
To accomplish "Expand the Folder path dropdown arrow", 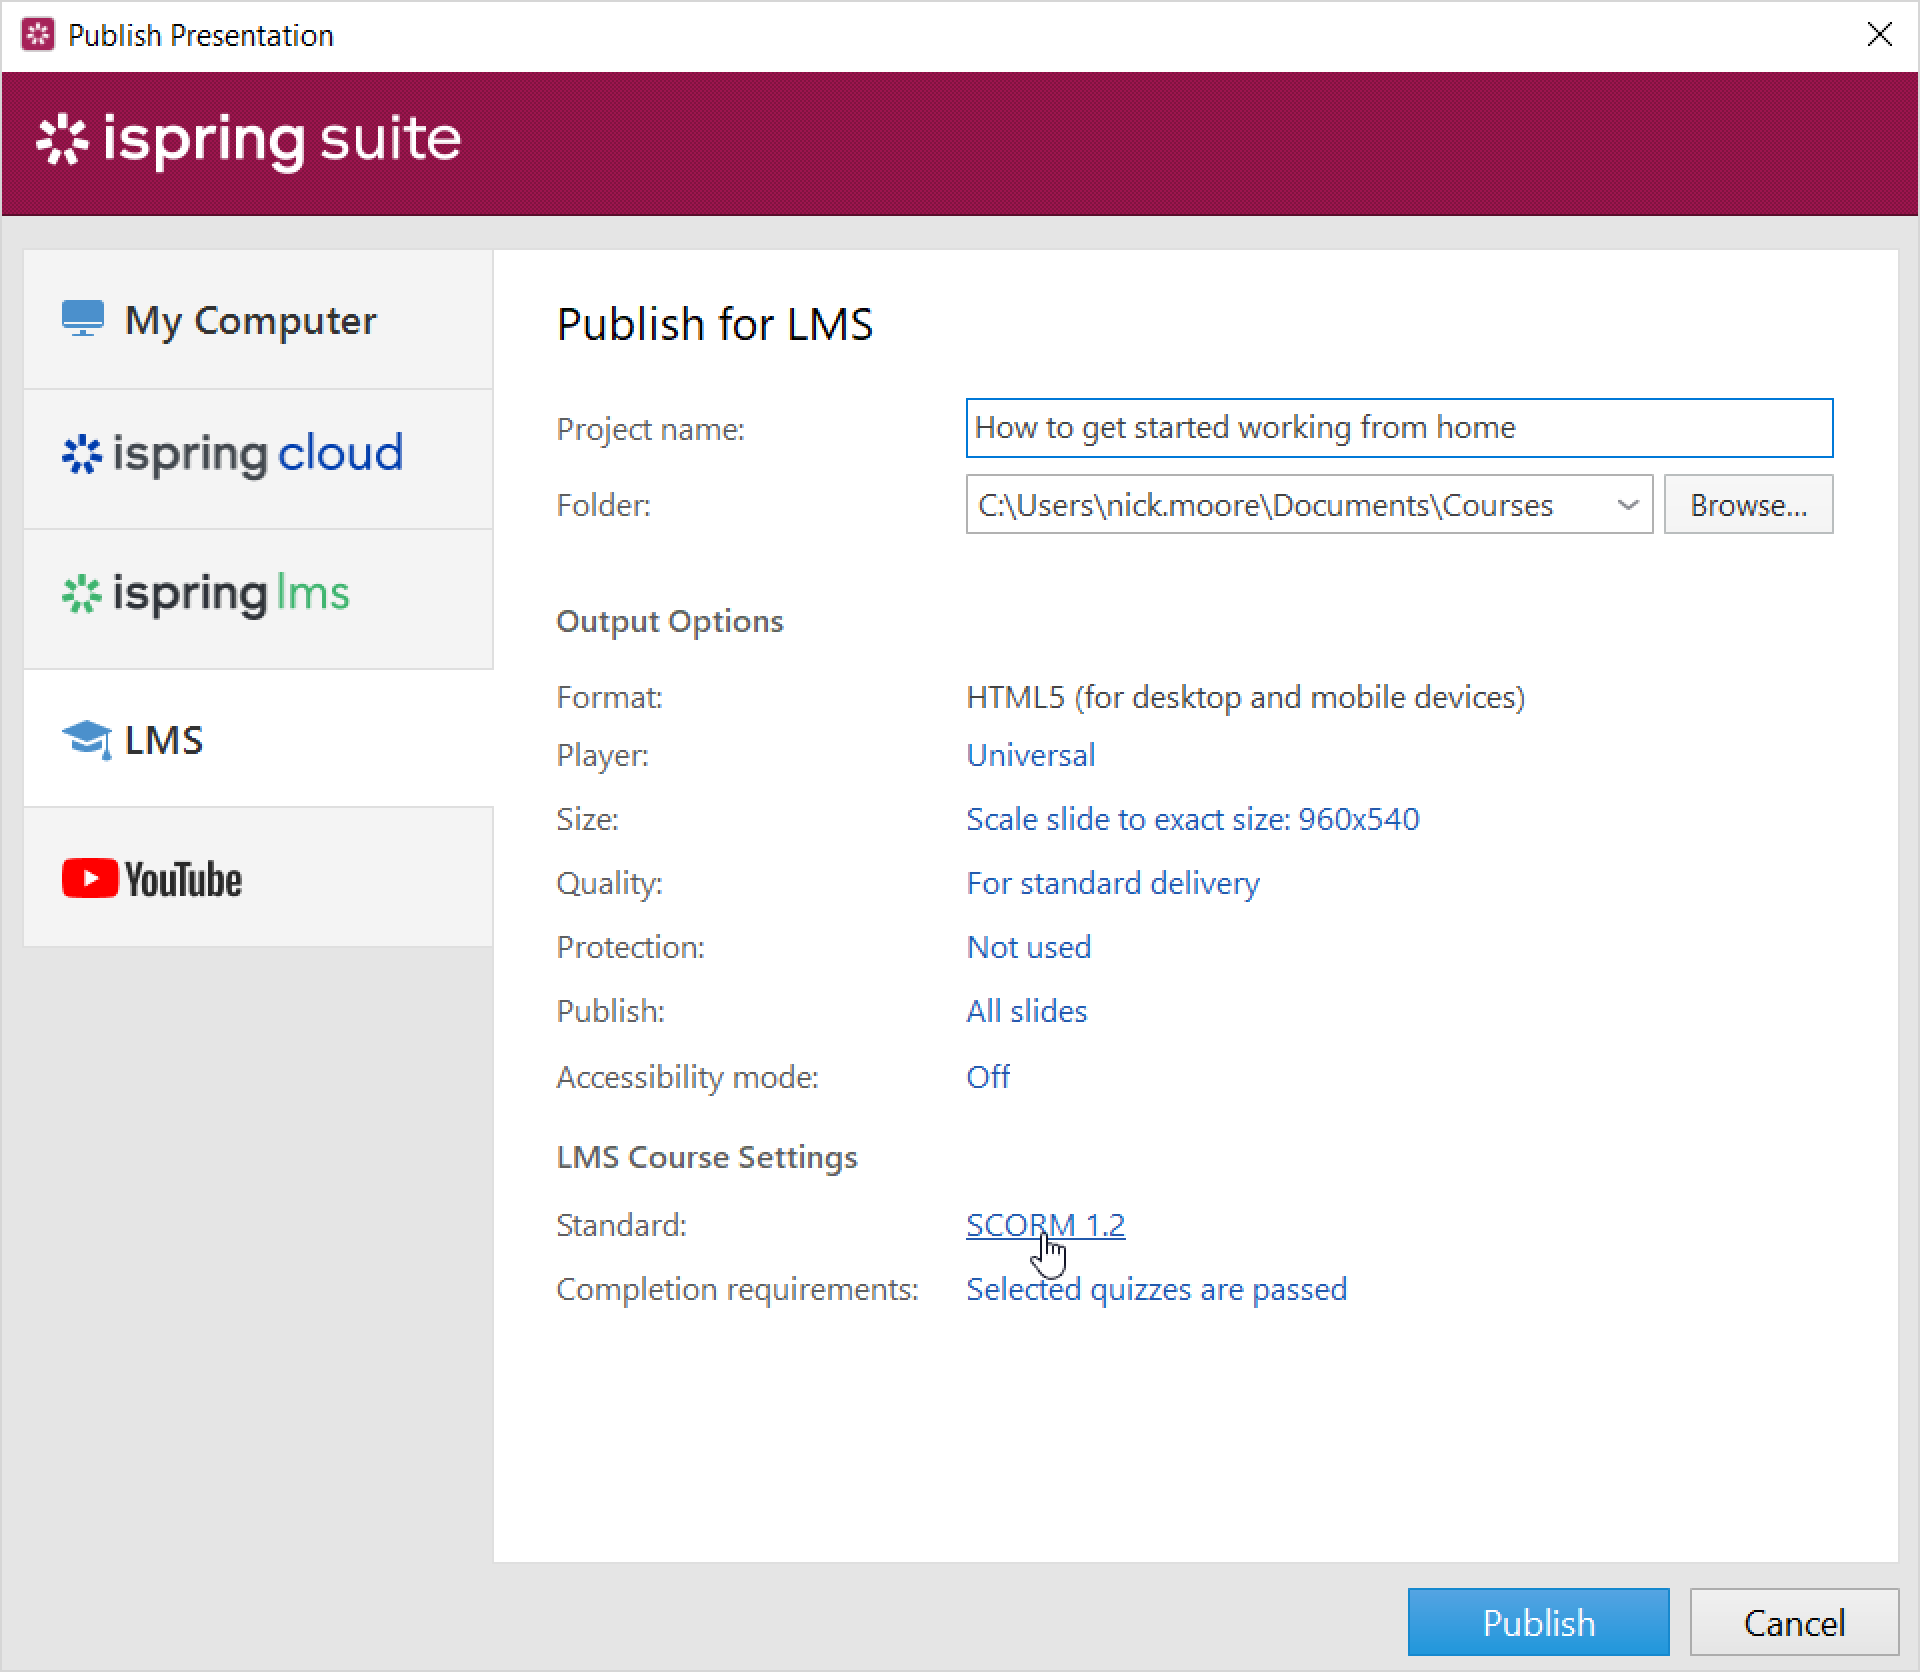I will pyautogui.click(x=1627, y=505).
